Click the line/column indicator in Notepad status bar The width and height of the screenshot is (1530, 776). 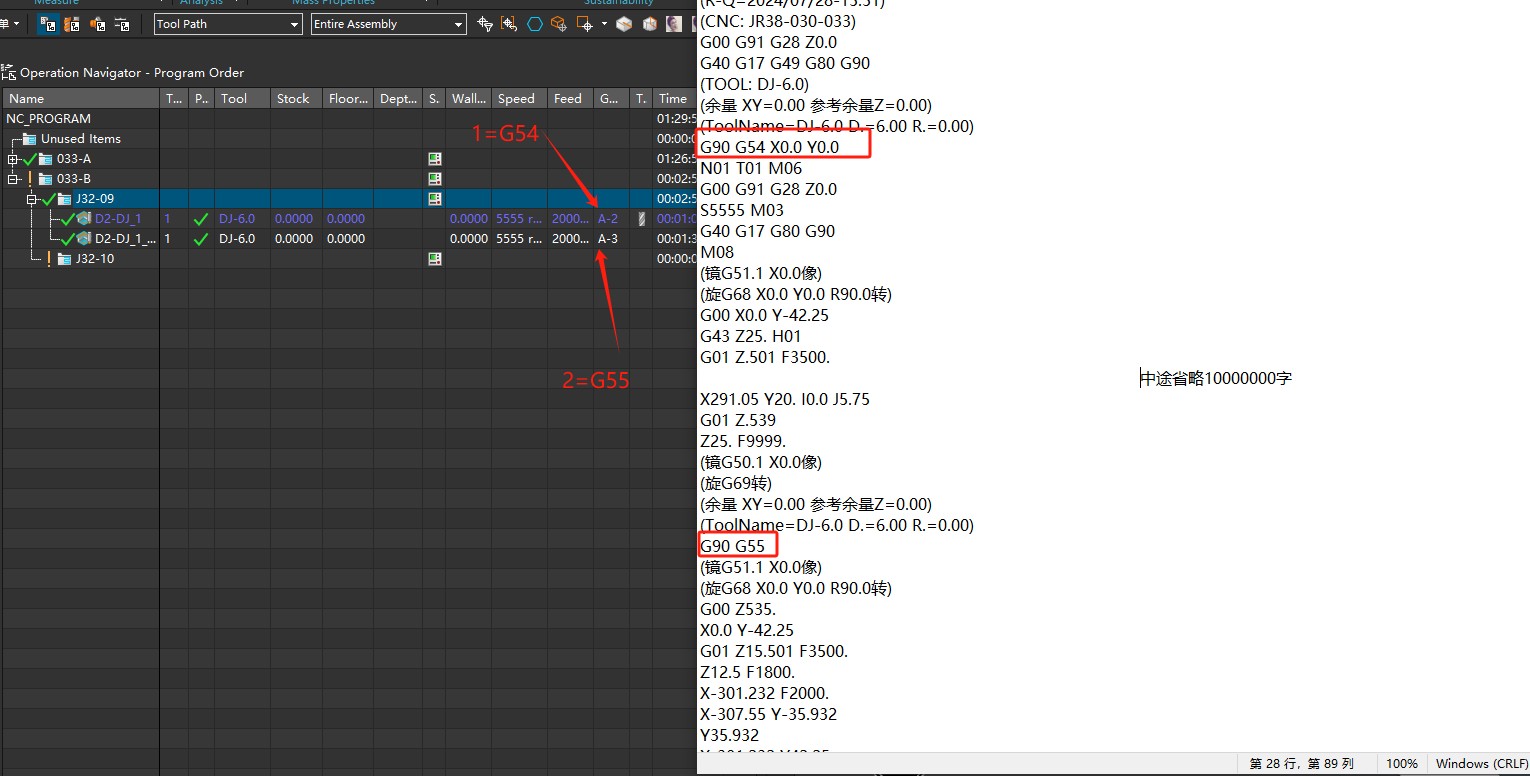click(1302, 764)
